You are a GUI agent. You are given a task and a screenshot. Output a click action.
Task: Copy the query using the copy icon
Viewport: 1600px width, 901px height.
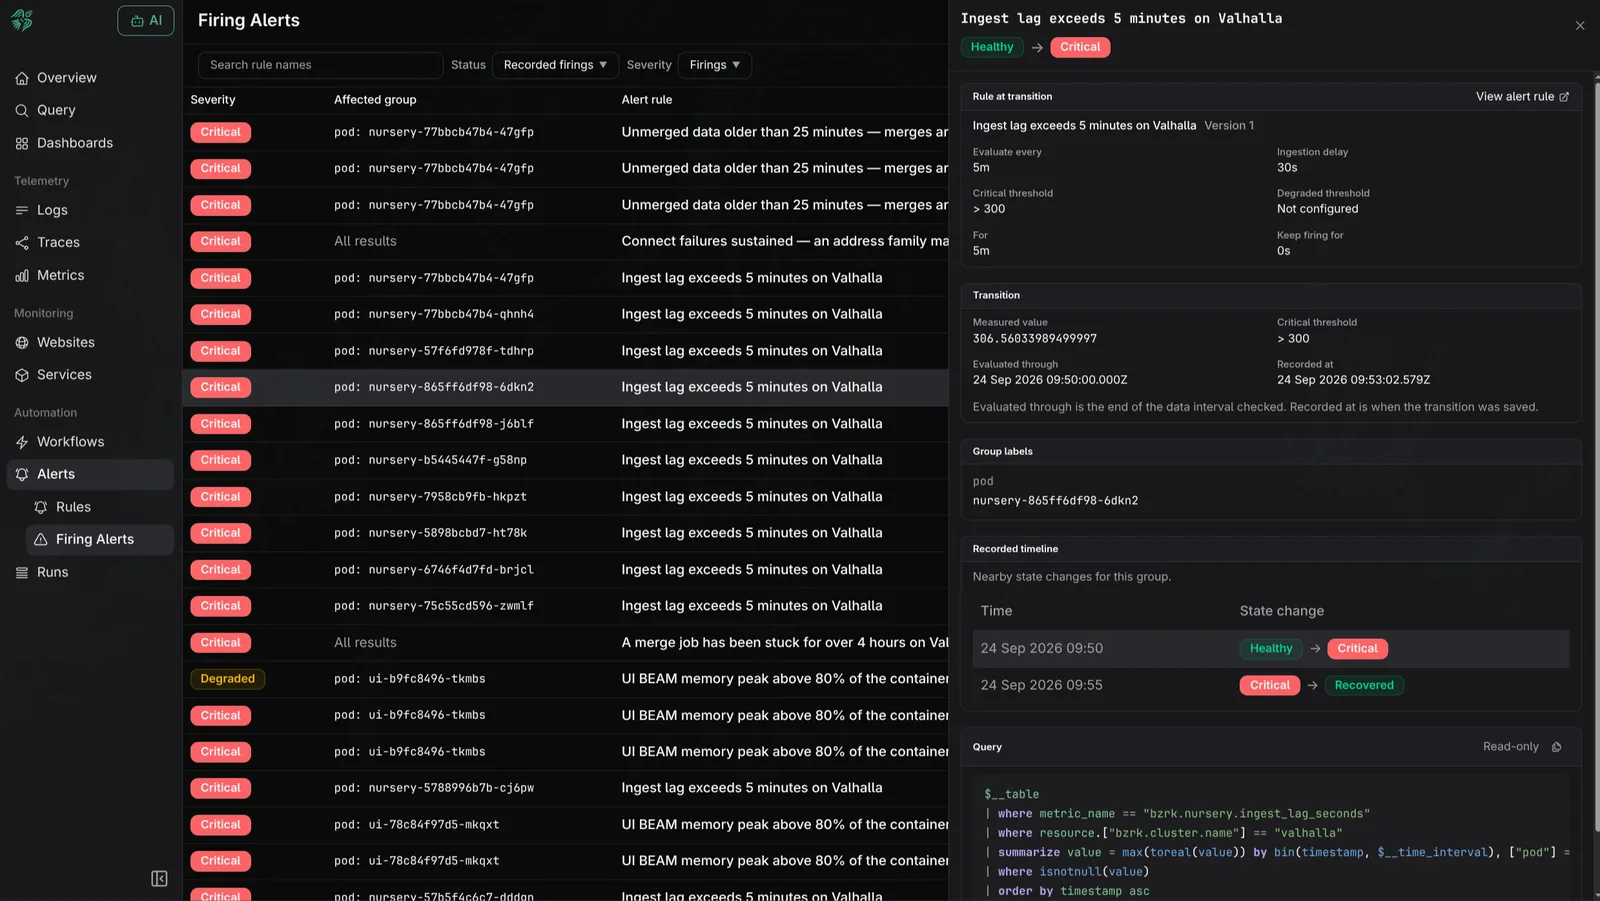click(1556, 747)
